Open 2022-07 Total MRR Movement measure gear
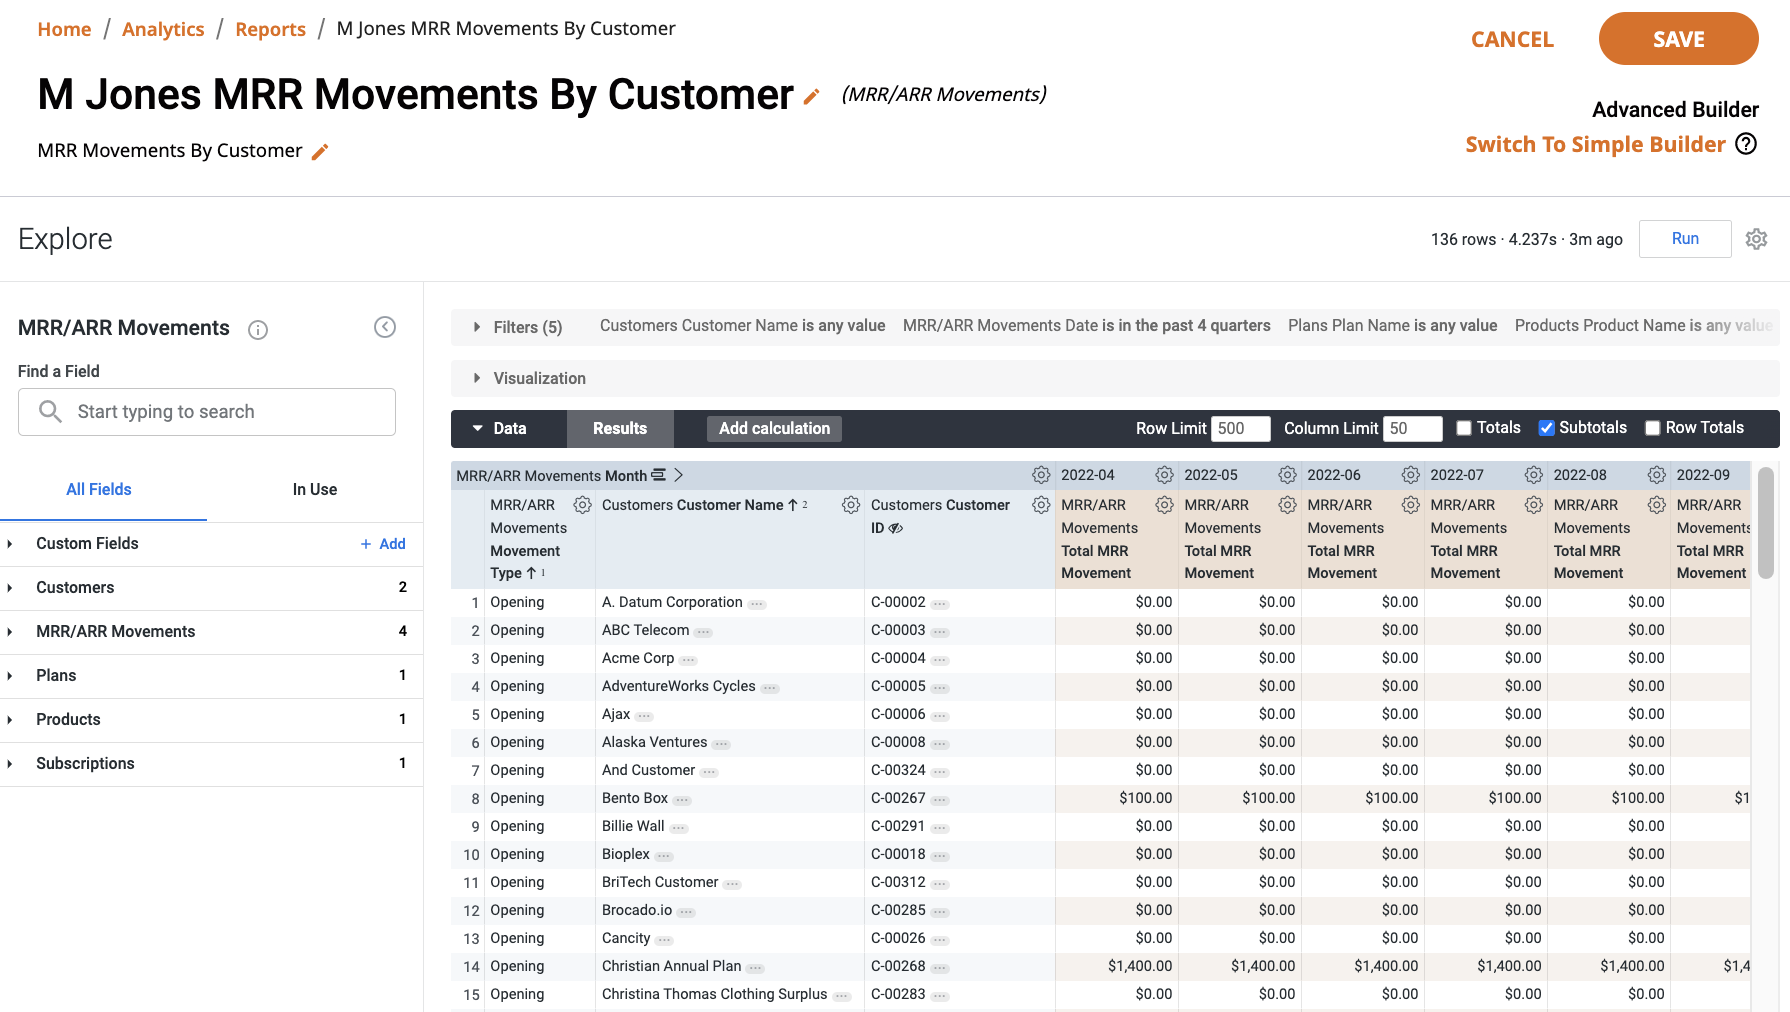 1534,505
